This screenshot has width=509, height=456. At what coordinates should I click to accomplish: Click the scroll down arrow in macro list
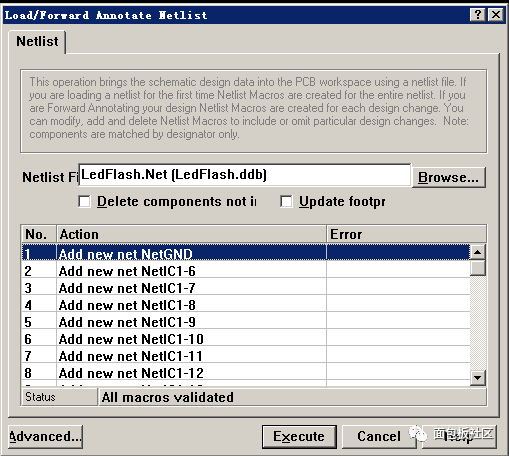(x=478, y=378)
